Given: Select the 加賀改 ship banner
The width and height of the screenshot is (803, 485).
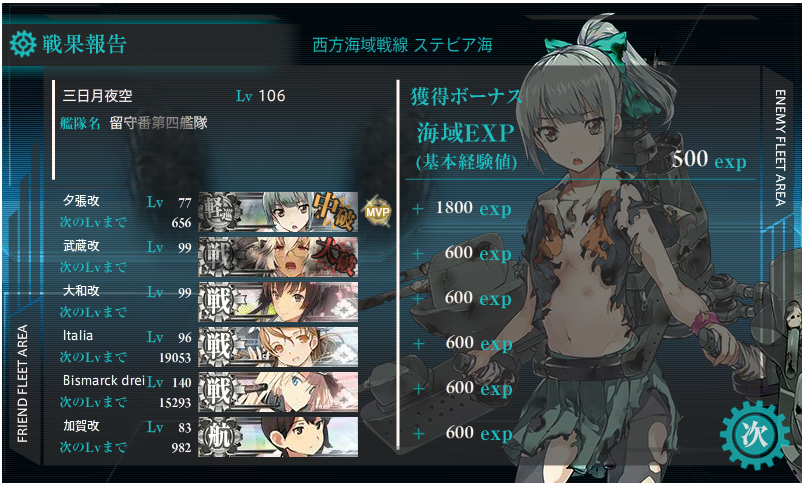Looking at the screenshot, I should tap(278, 436).
